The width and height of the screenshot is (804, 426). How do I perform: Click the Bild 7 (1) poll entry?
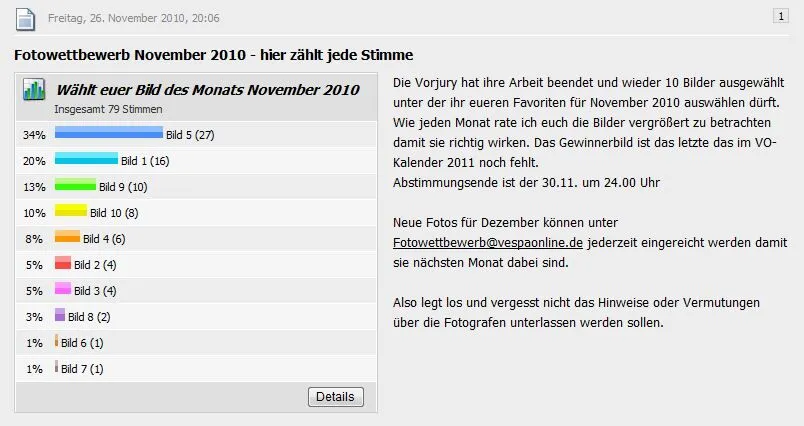tap(82, 368)
